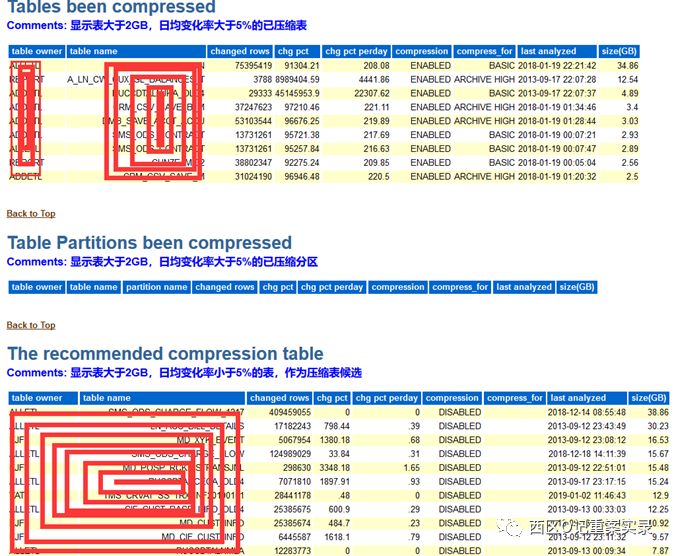Click the 'Tables been compressed' heading
674x556 pixels.
[111, 6]
